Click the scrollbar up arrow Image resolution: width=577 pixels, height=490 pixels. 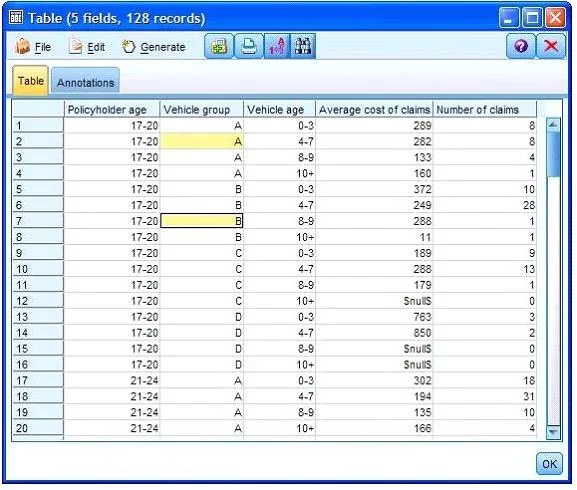click(553, 125)
